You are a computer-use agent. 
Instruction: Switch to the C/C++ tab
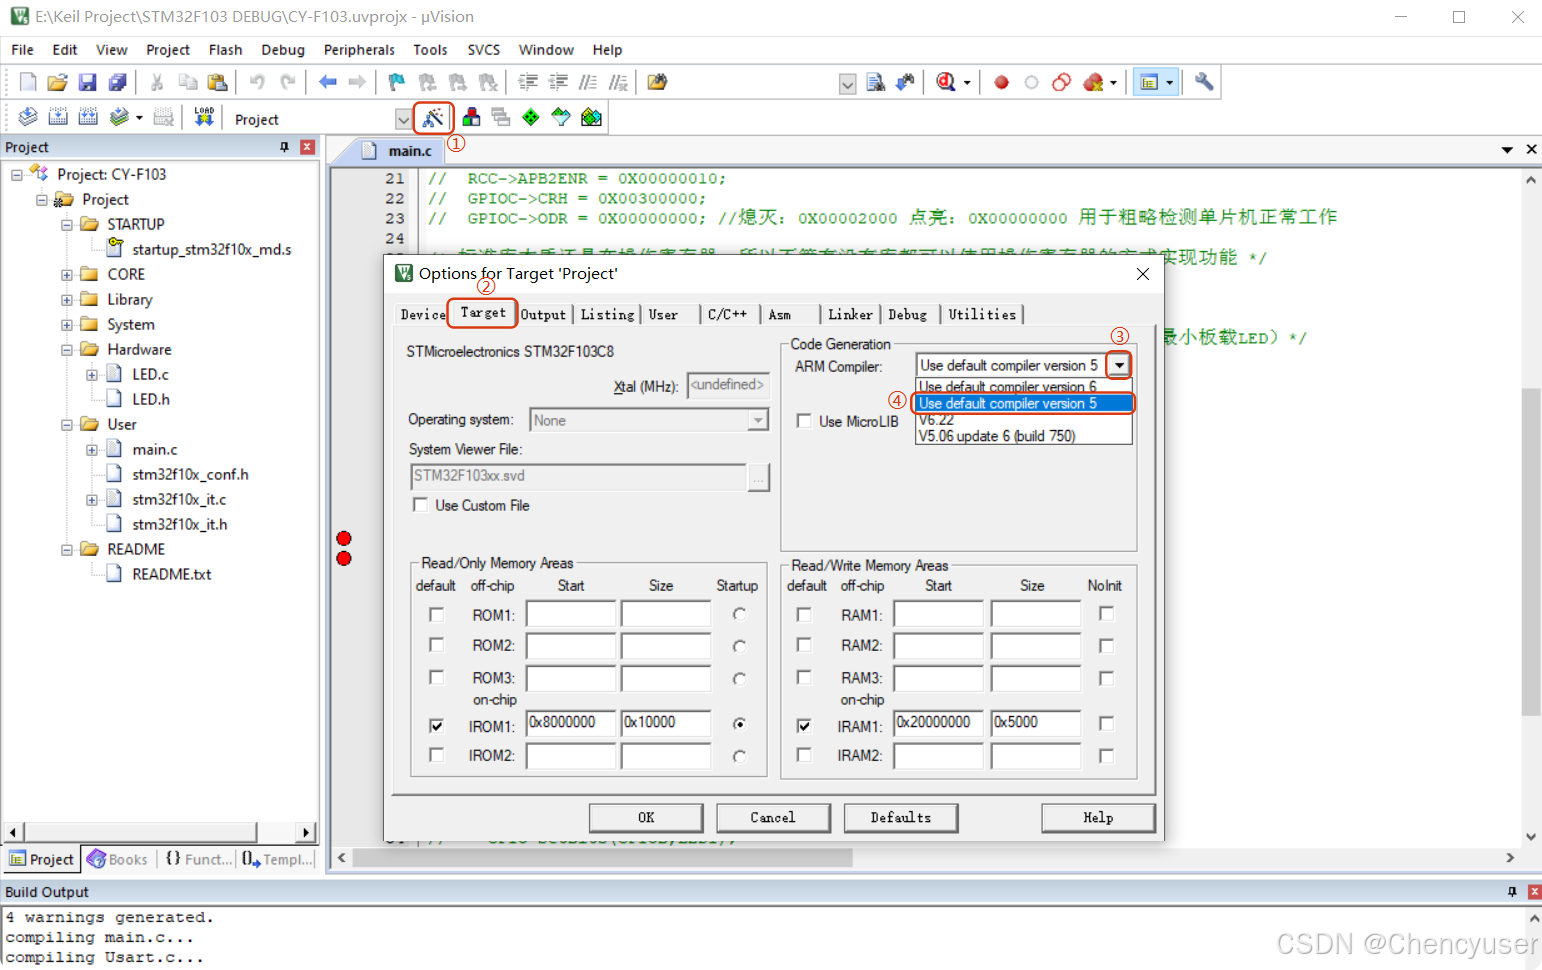(x=727, y=314)
